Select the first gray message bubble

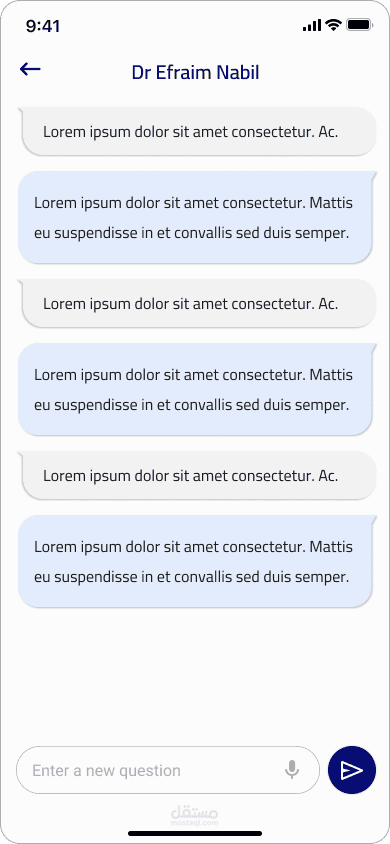pyautogui.click(x=197, y=132)
